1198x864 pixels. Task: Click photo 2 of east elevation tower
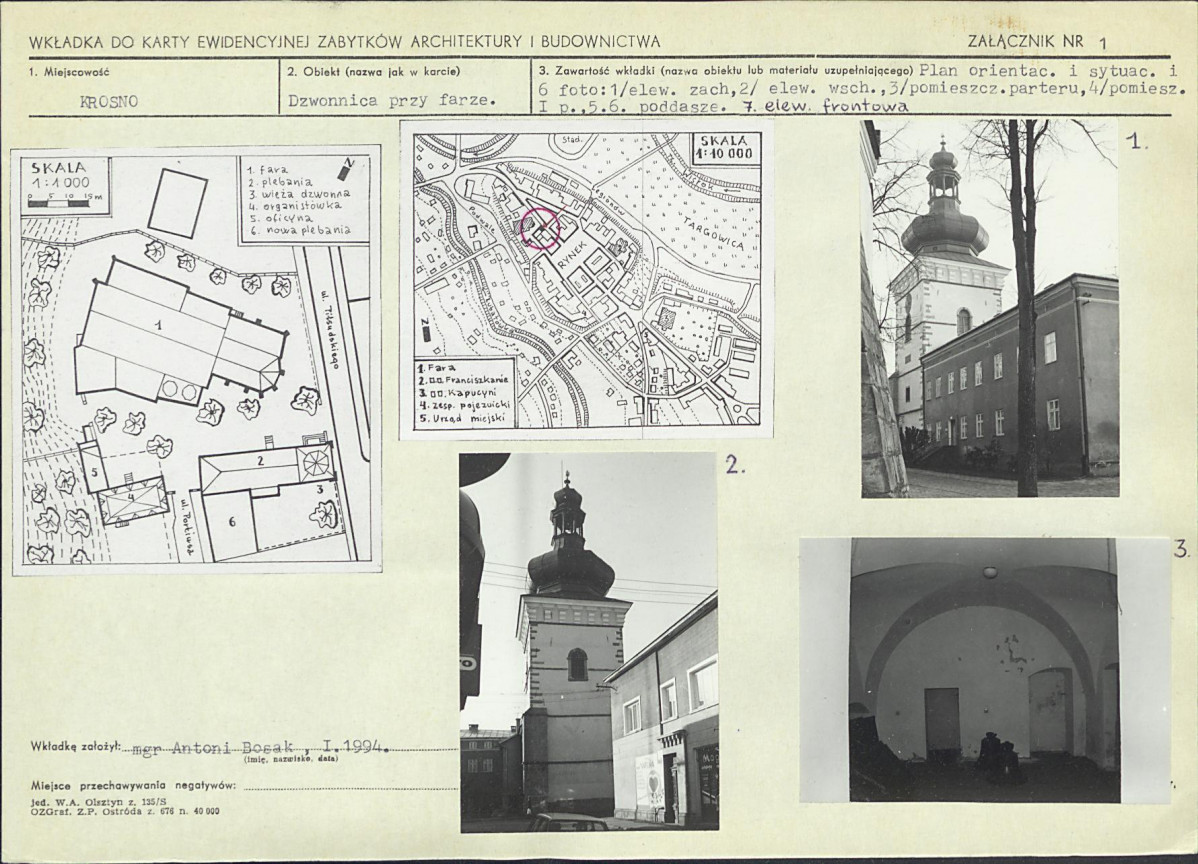tap(589, 642)
